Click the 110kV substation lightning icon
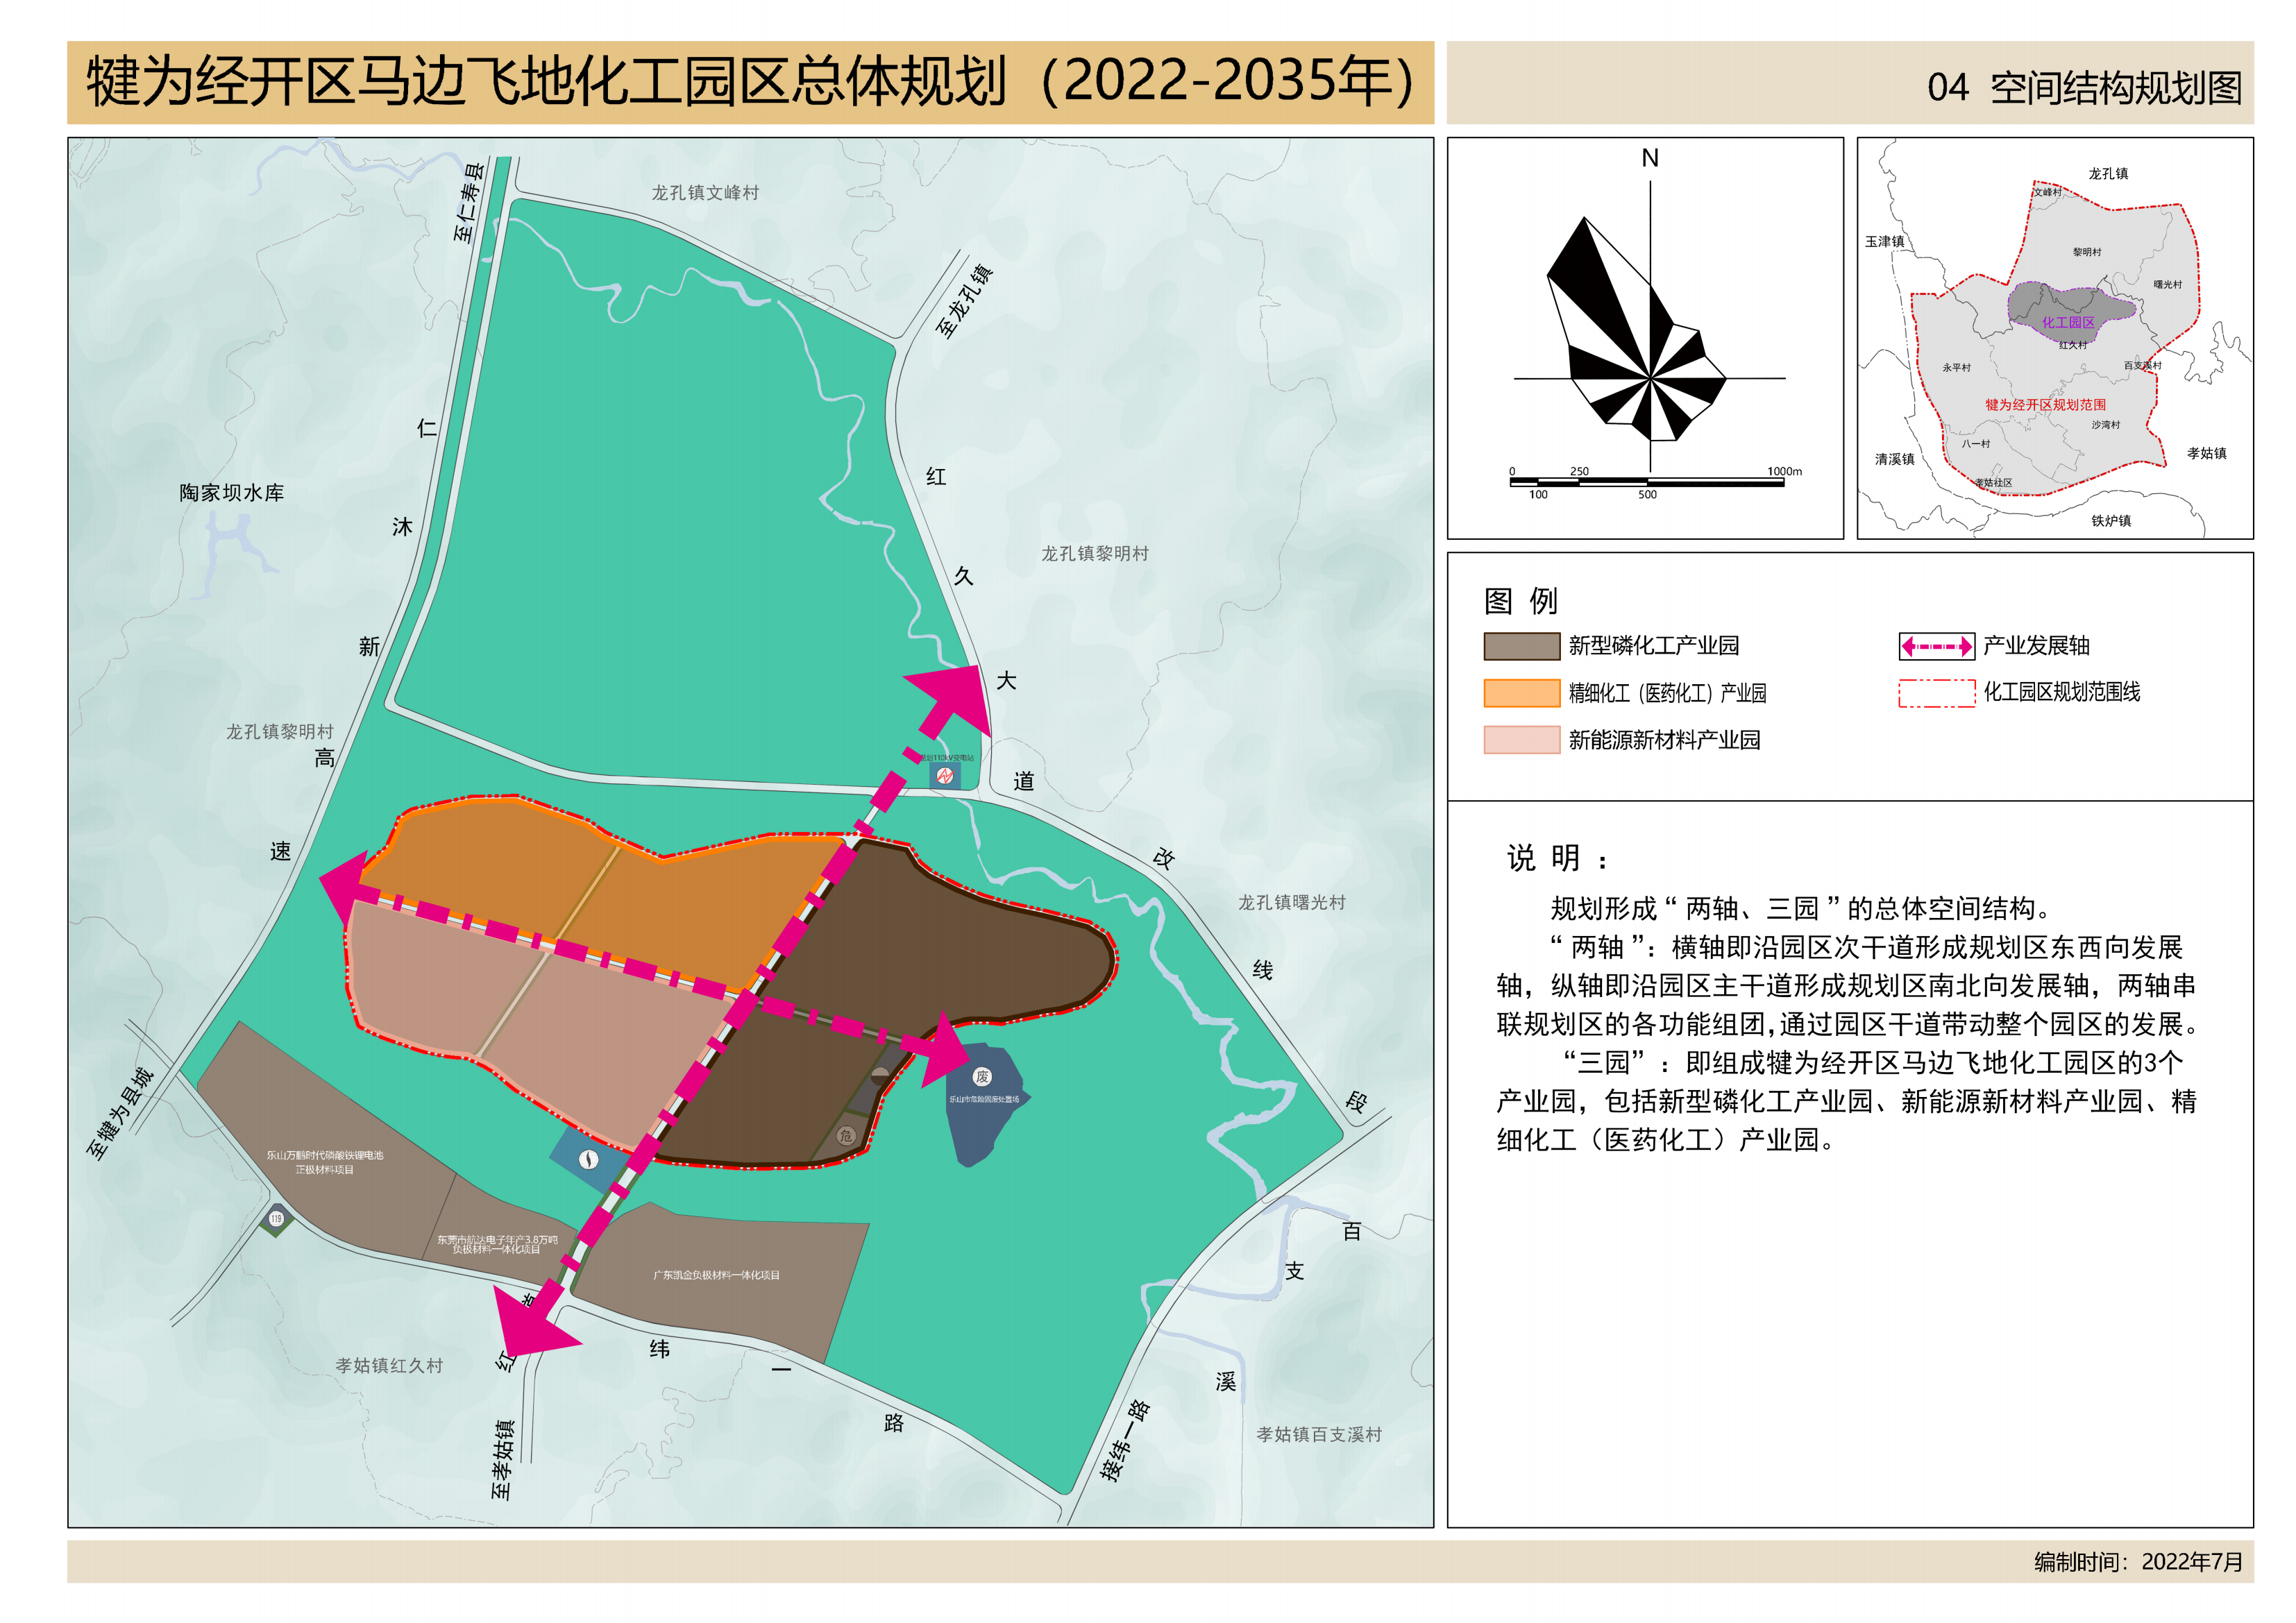The image size is (2296, 1623). pyautogui.click(x=945, y=775)
